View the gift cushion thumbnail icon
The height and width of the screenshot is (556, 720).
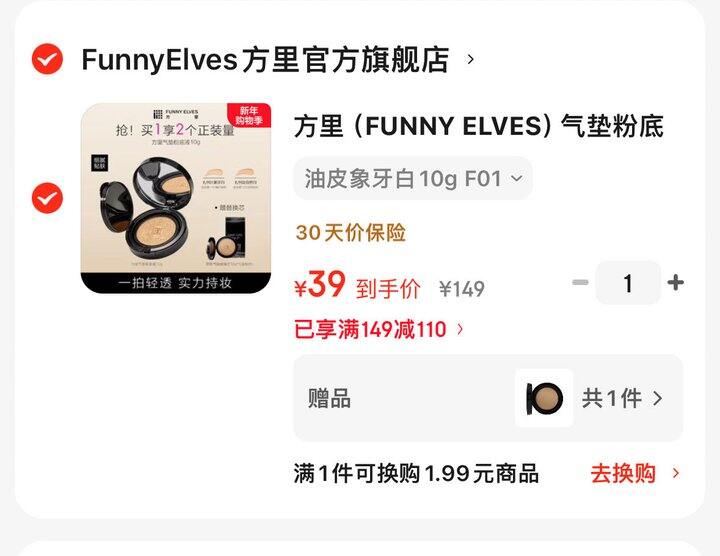544,398
